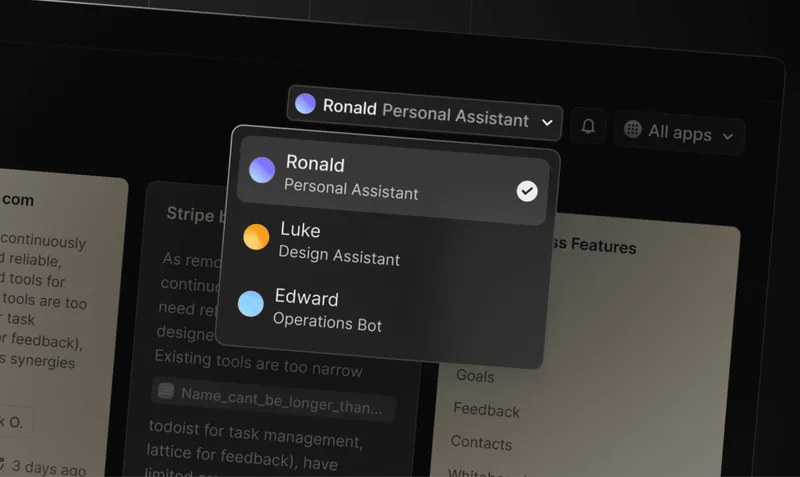Open the Contacts item
Screen dimensions: 800x477
[x=481, y=442]
